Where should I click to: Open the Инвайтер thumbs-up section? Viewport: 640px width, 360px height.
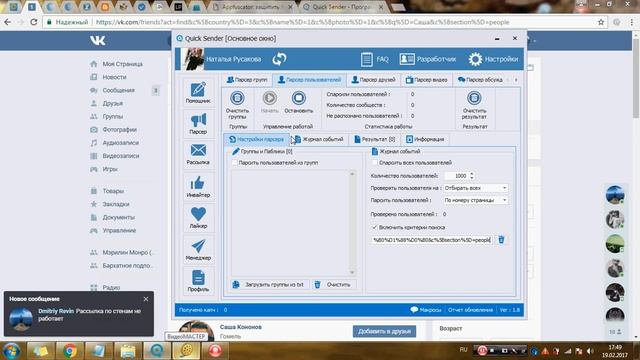[x=198, y=187]
